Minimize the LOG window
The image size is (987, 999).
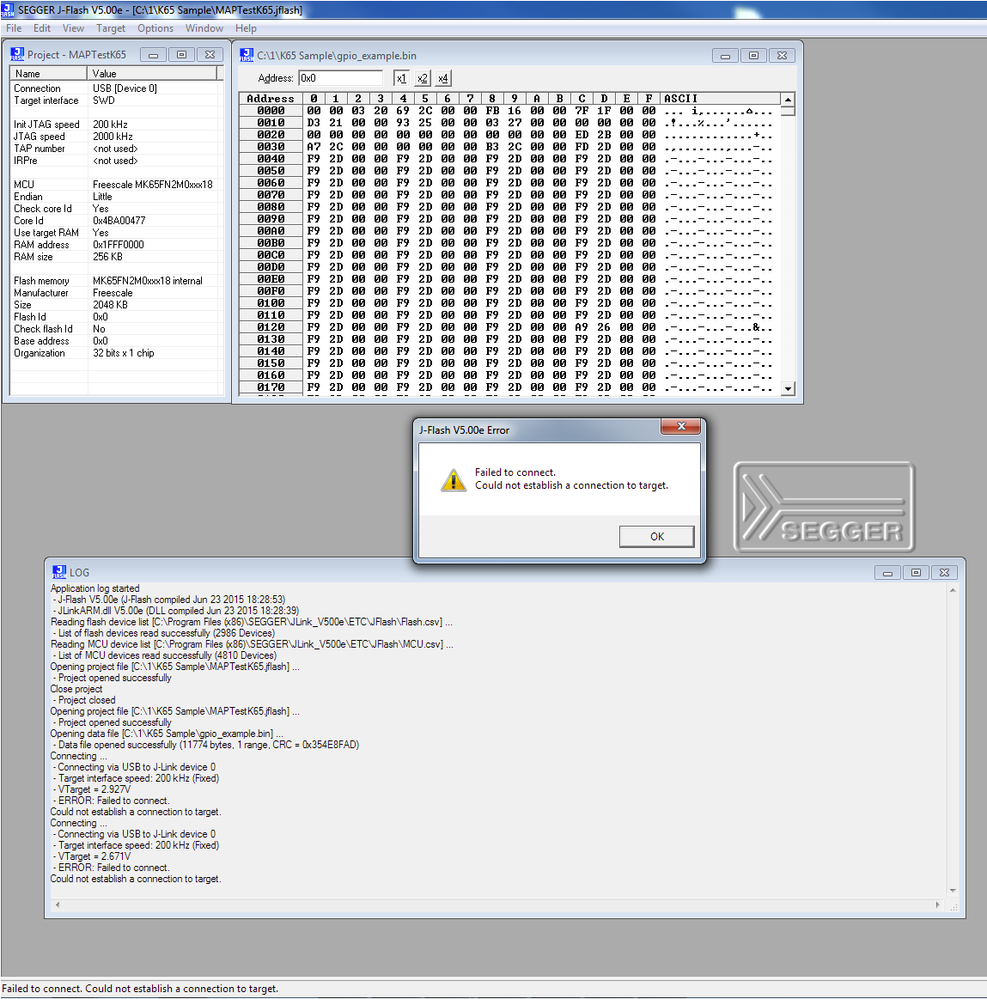coord(888,573)
